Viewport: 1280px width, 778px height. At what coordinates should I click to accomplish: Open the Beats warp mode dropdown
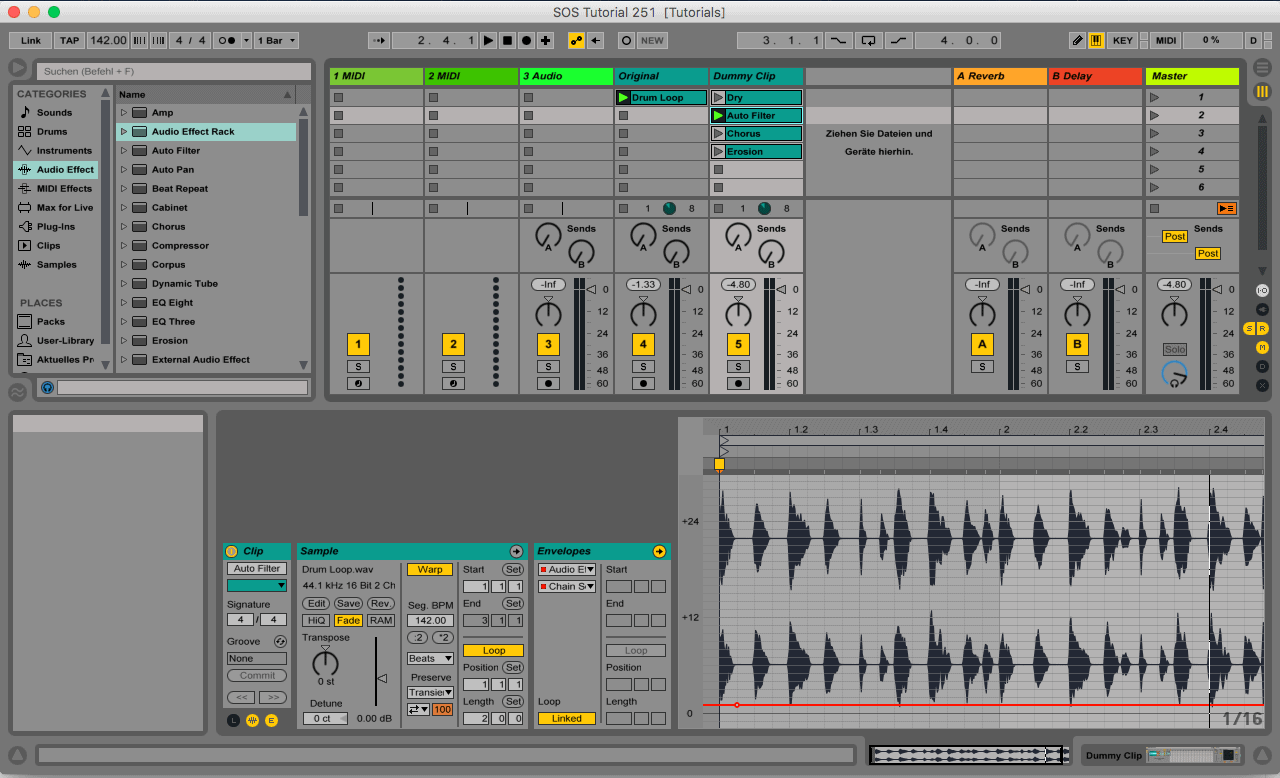pyautogui.click(x=429, y=658)
